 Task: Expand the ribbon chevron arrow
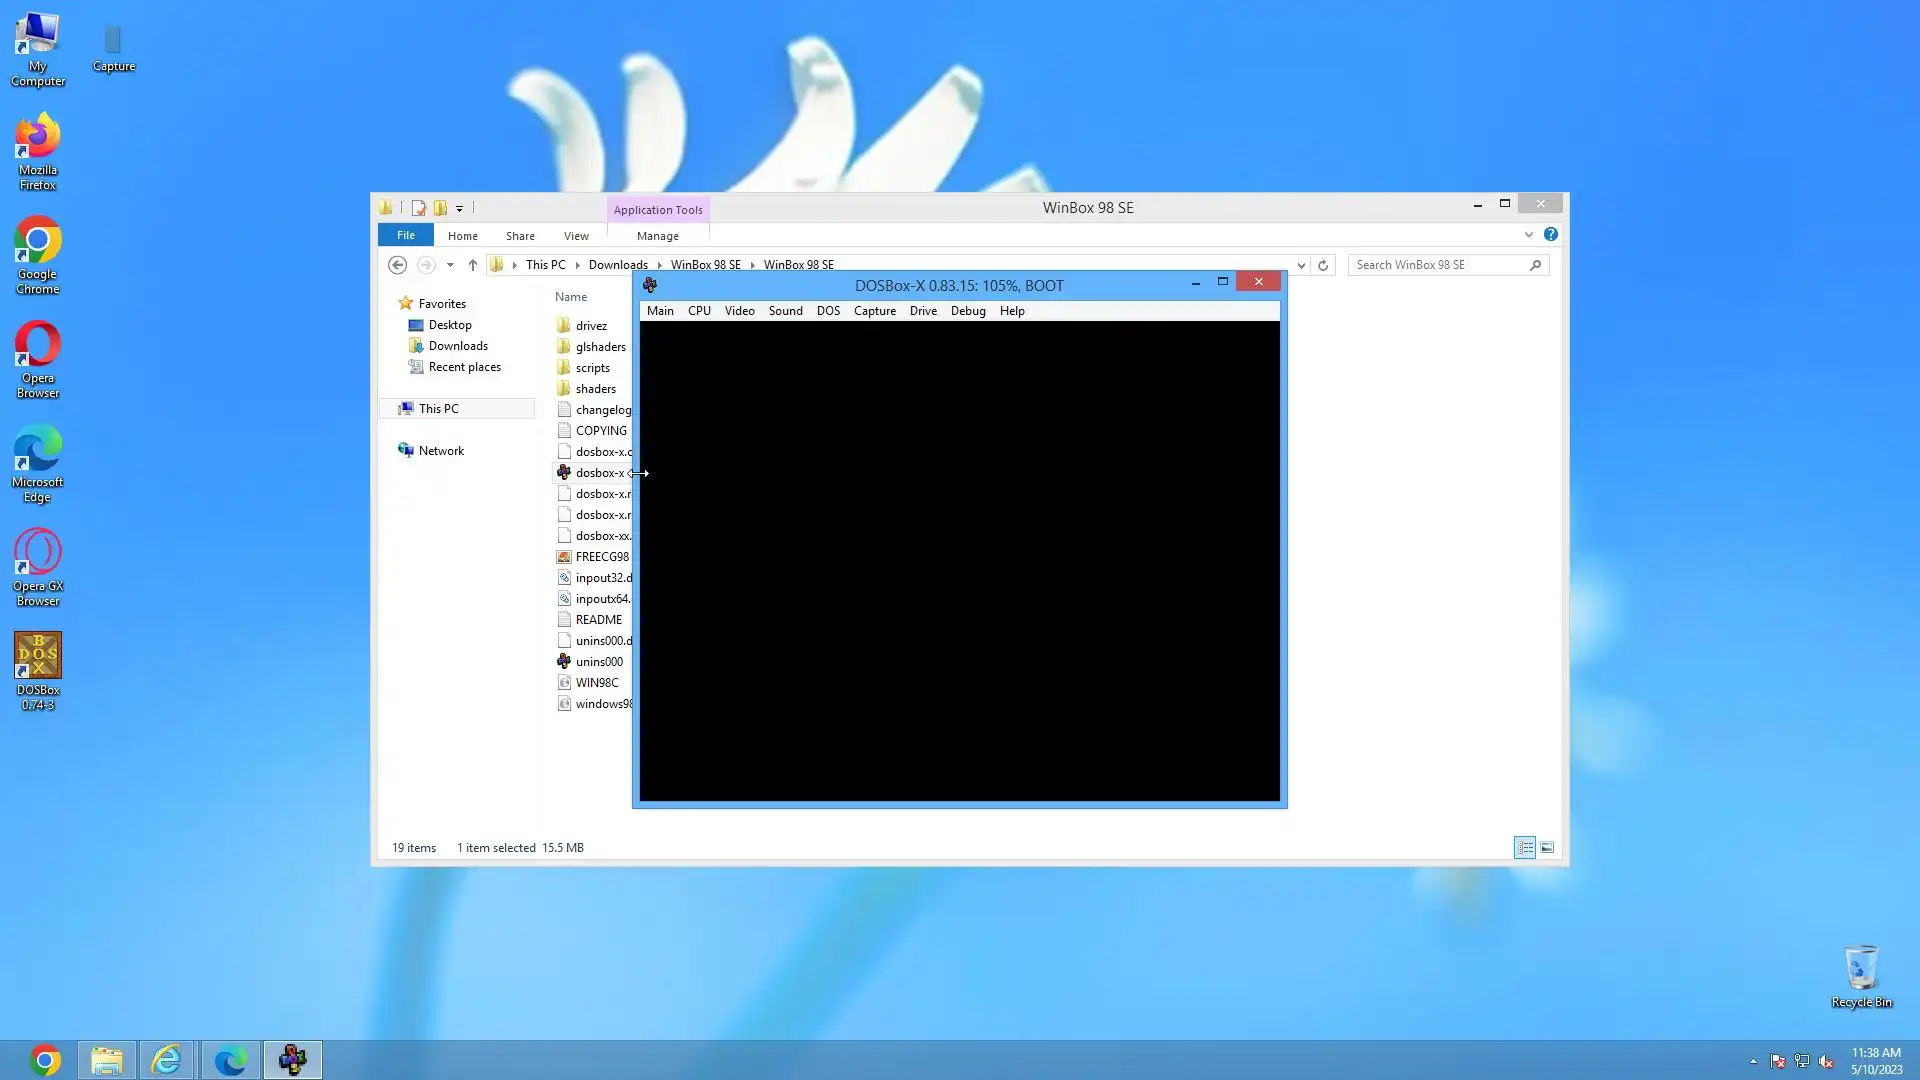point(1528,235)
